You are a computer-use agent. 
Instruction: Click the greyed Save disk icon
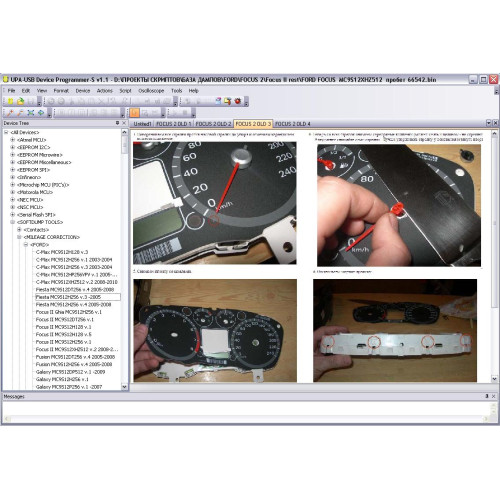[x=31, y=101]
